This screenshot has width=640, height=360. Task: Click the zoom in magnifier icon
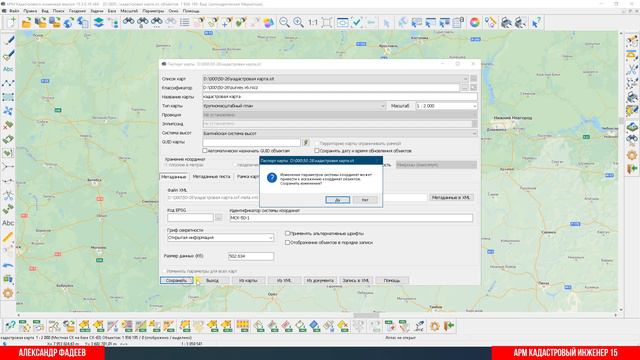click(x=298, y=22)
